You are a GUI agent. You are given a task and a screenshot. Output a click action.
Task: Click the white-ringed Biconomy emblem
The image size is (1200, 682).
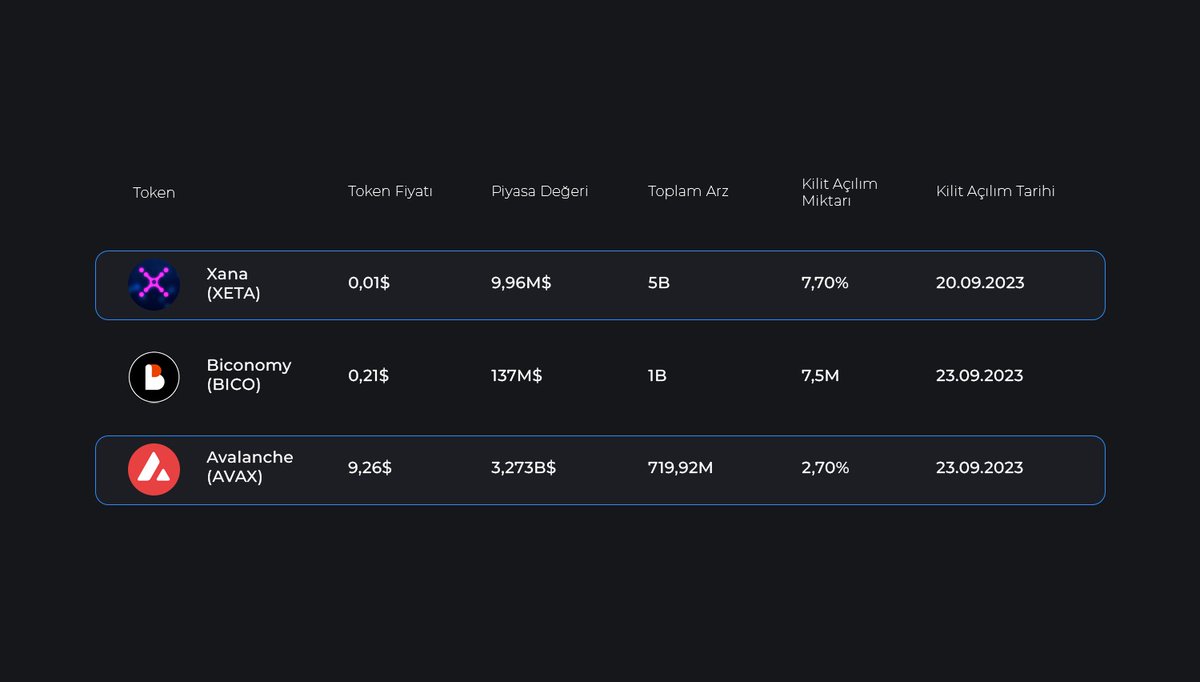coord(155,377)
